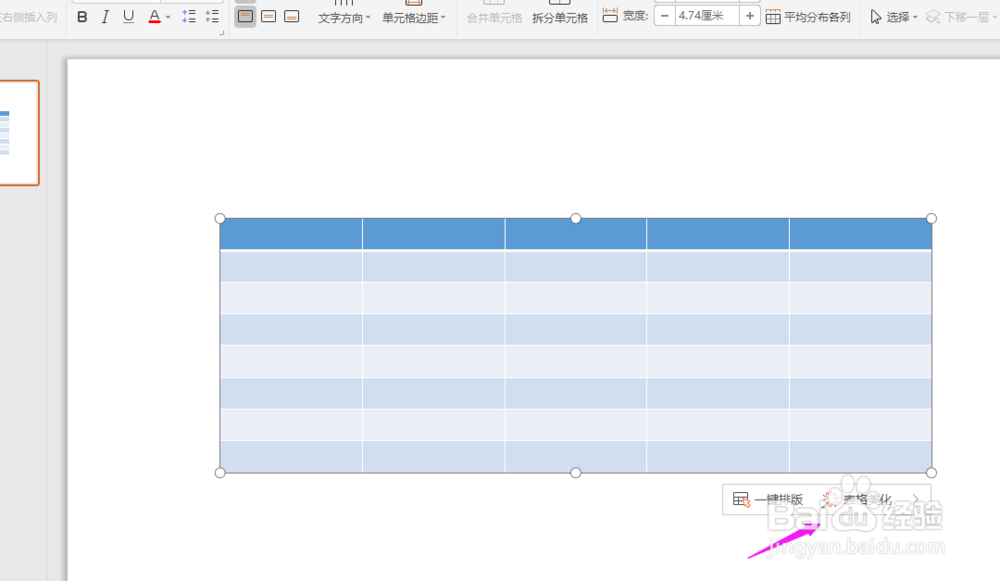
Task: Increase cell width with the plus stepper
Action: (749, 15)
